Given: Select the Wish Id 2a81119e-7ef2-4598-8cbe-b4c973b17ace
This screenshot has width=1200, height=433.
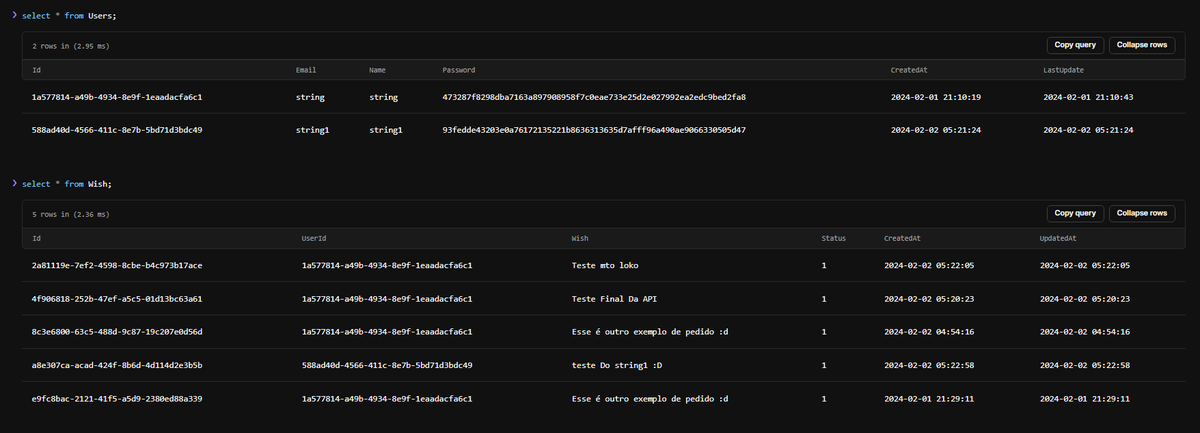Looking at the screenshot, I should [117, 265].
